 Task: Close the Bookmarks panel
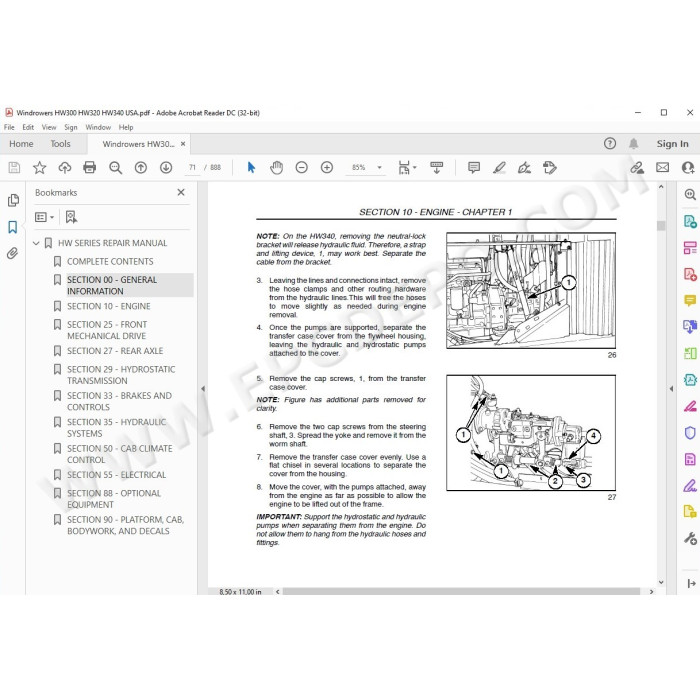coord(181,192)
